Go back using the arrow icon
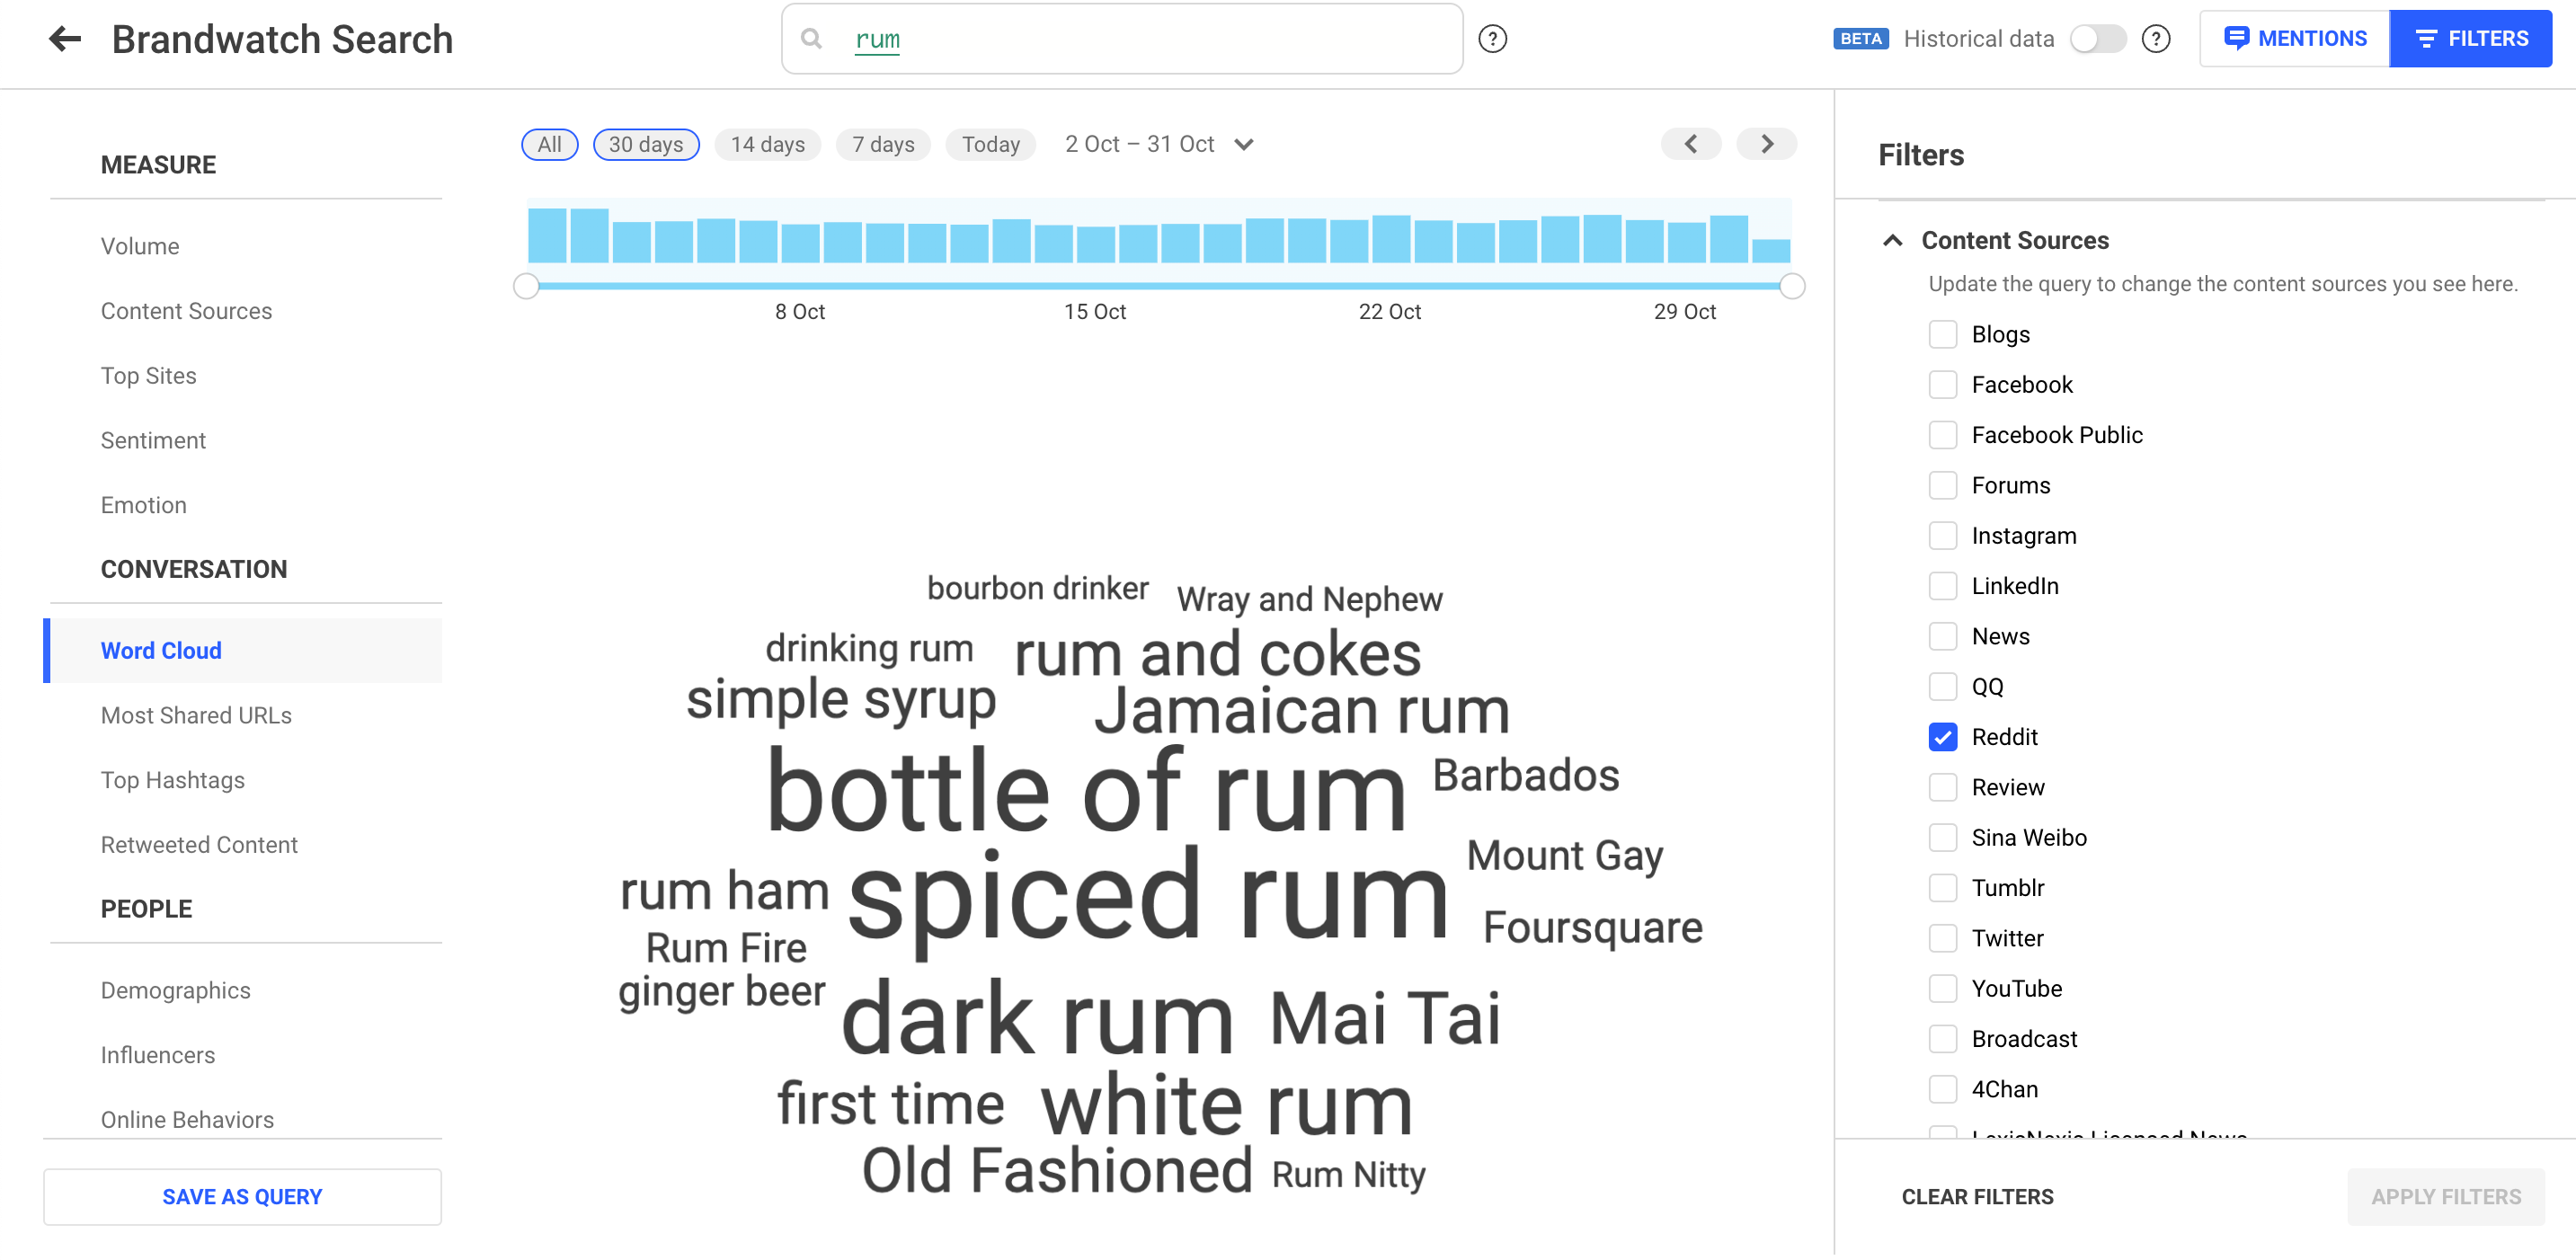Screen dimensions: 2576x1260 click(65, 39)
